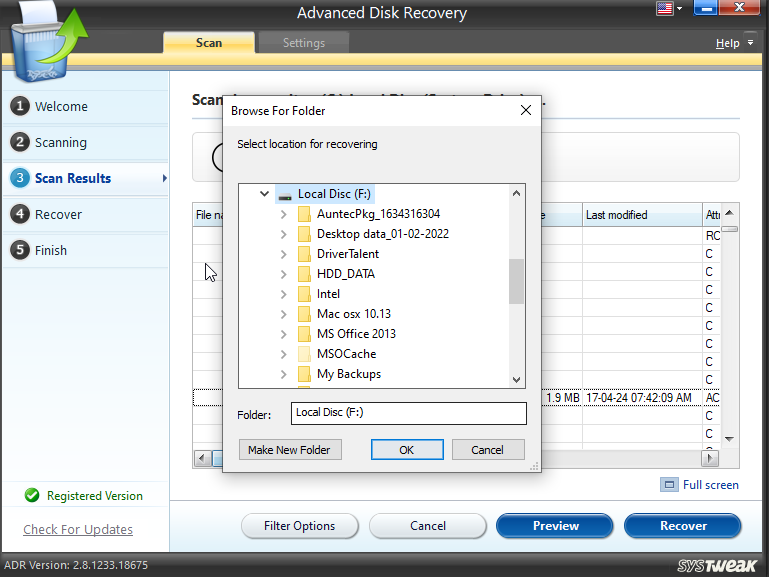Click the Registered Version green check icon
Screen dimensions: 769x577
click(x=32, y=495)
